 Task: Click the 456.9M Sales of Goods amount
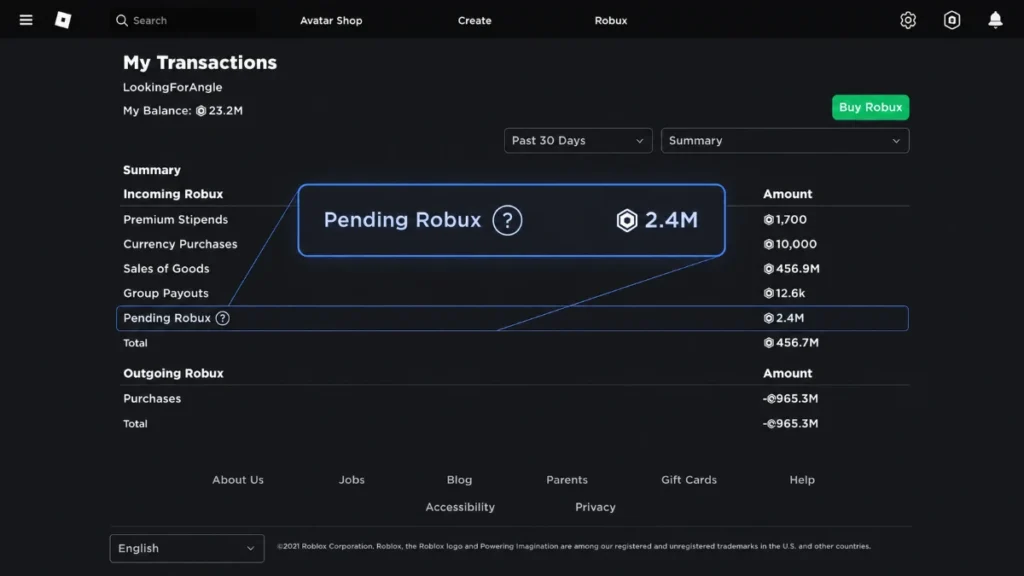[792, 268]
